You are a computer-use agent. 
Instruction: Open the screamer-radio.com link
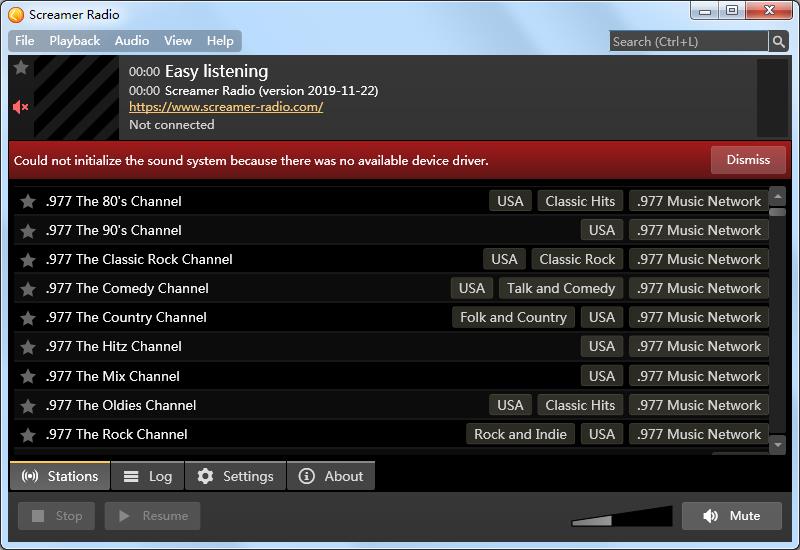(x=226, y=107)
